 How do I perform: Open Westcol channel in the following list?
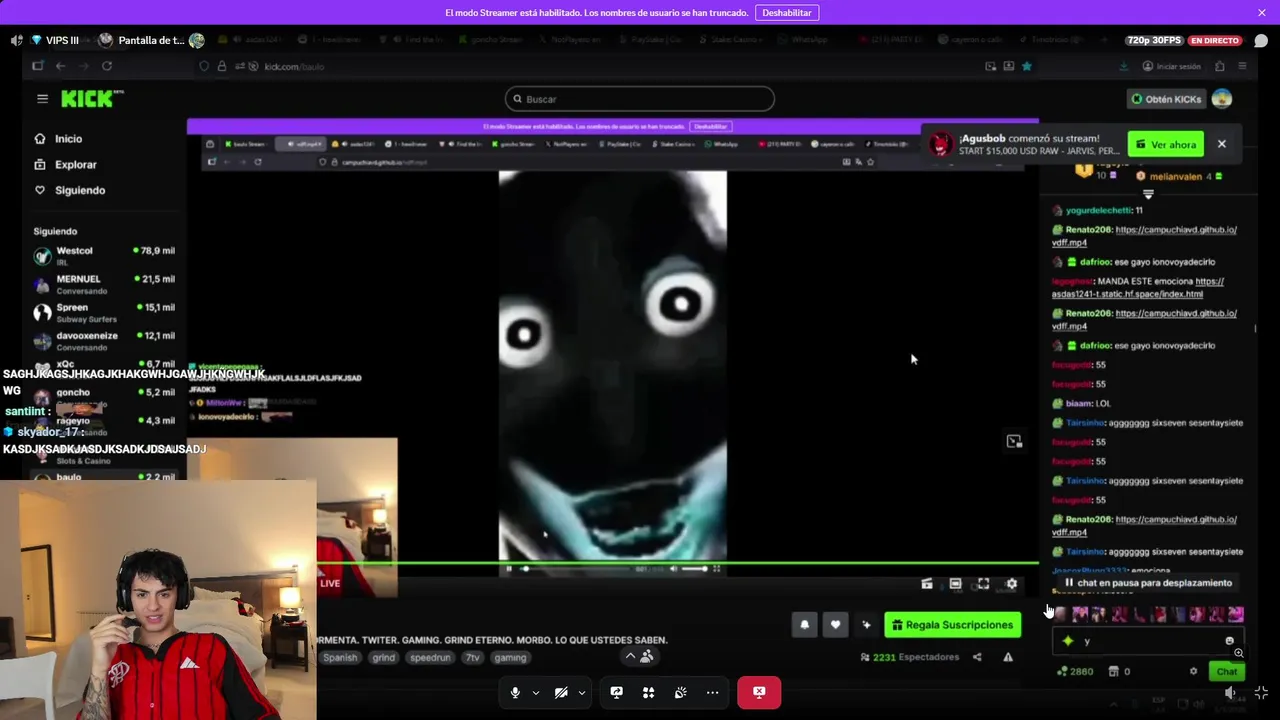coord(104,256)
